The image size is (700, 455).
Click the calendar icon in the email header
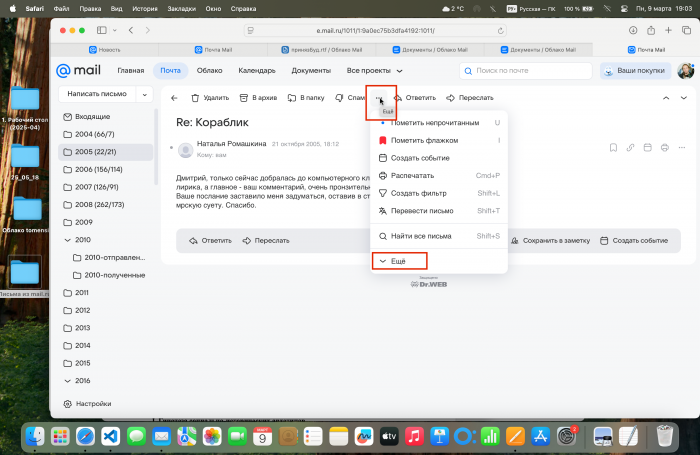tap(647, 147)
